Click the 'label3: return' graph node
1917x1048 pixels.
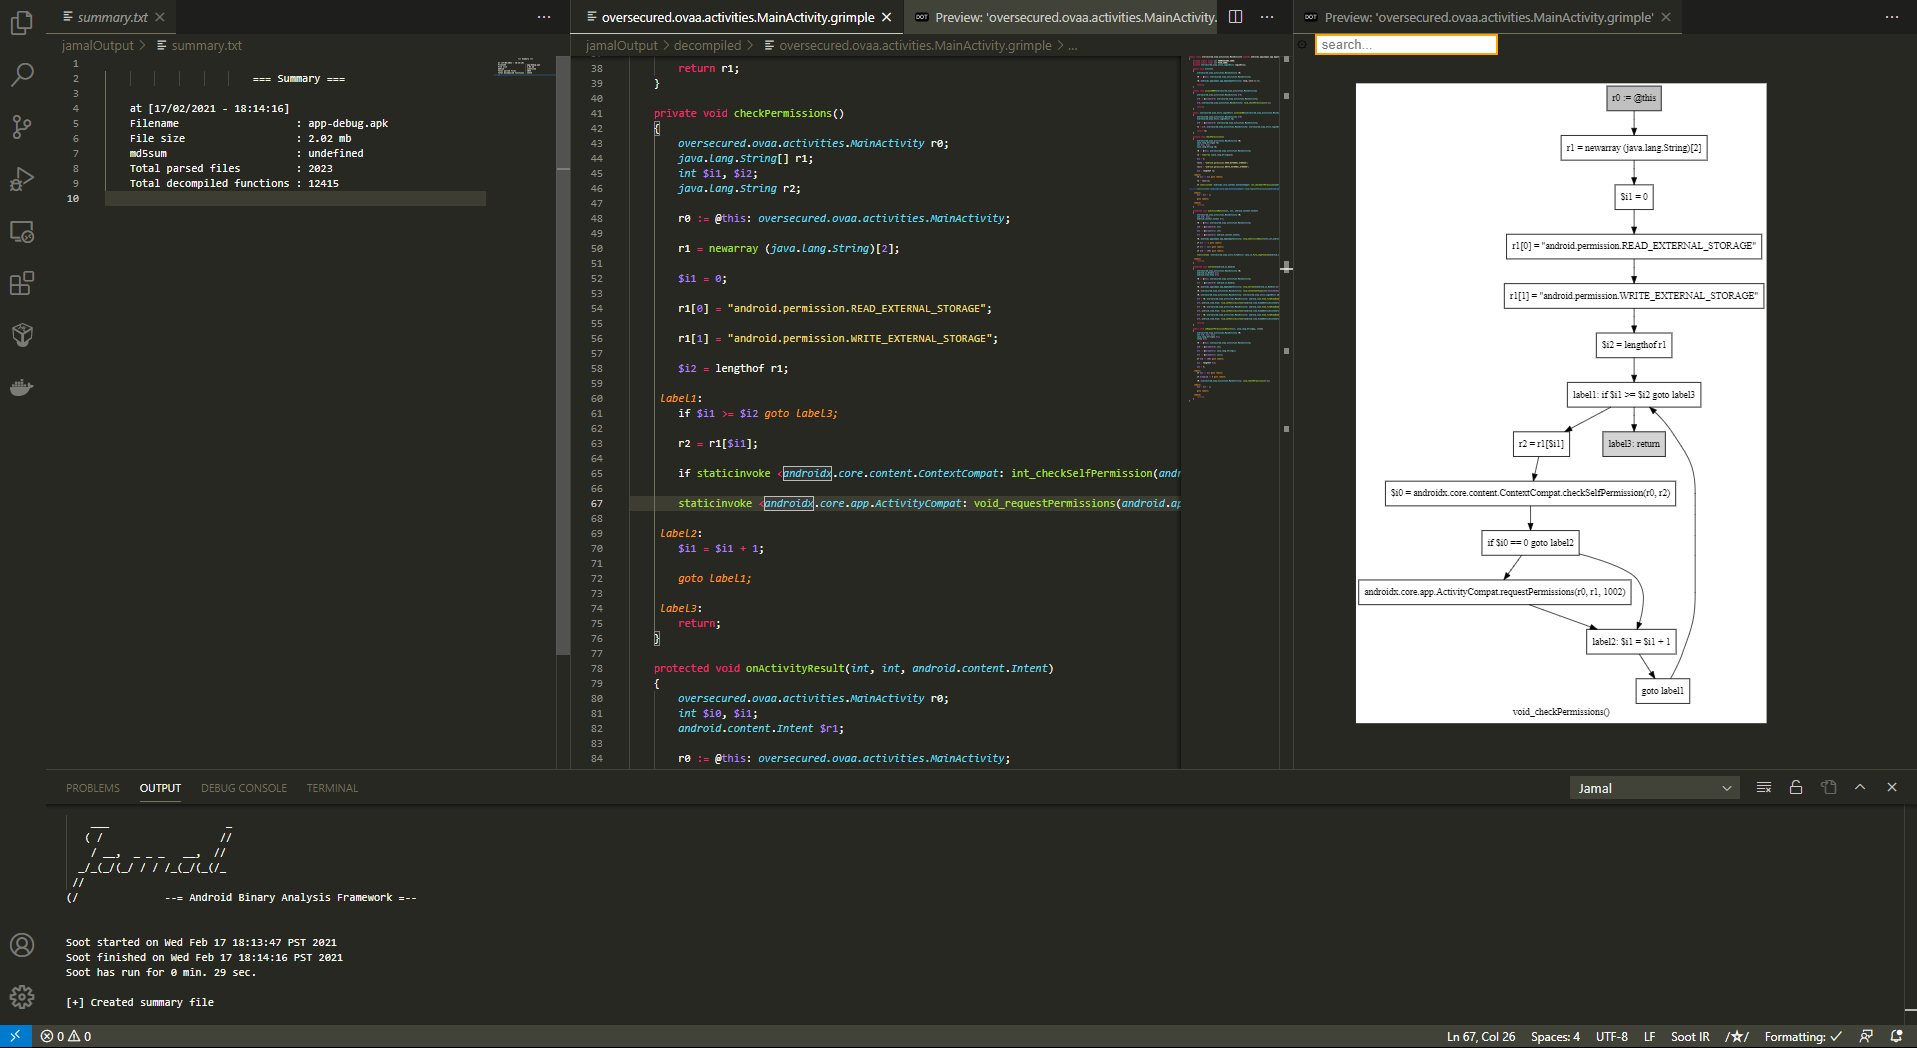(x=1634, y=444)
